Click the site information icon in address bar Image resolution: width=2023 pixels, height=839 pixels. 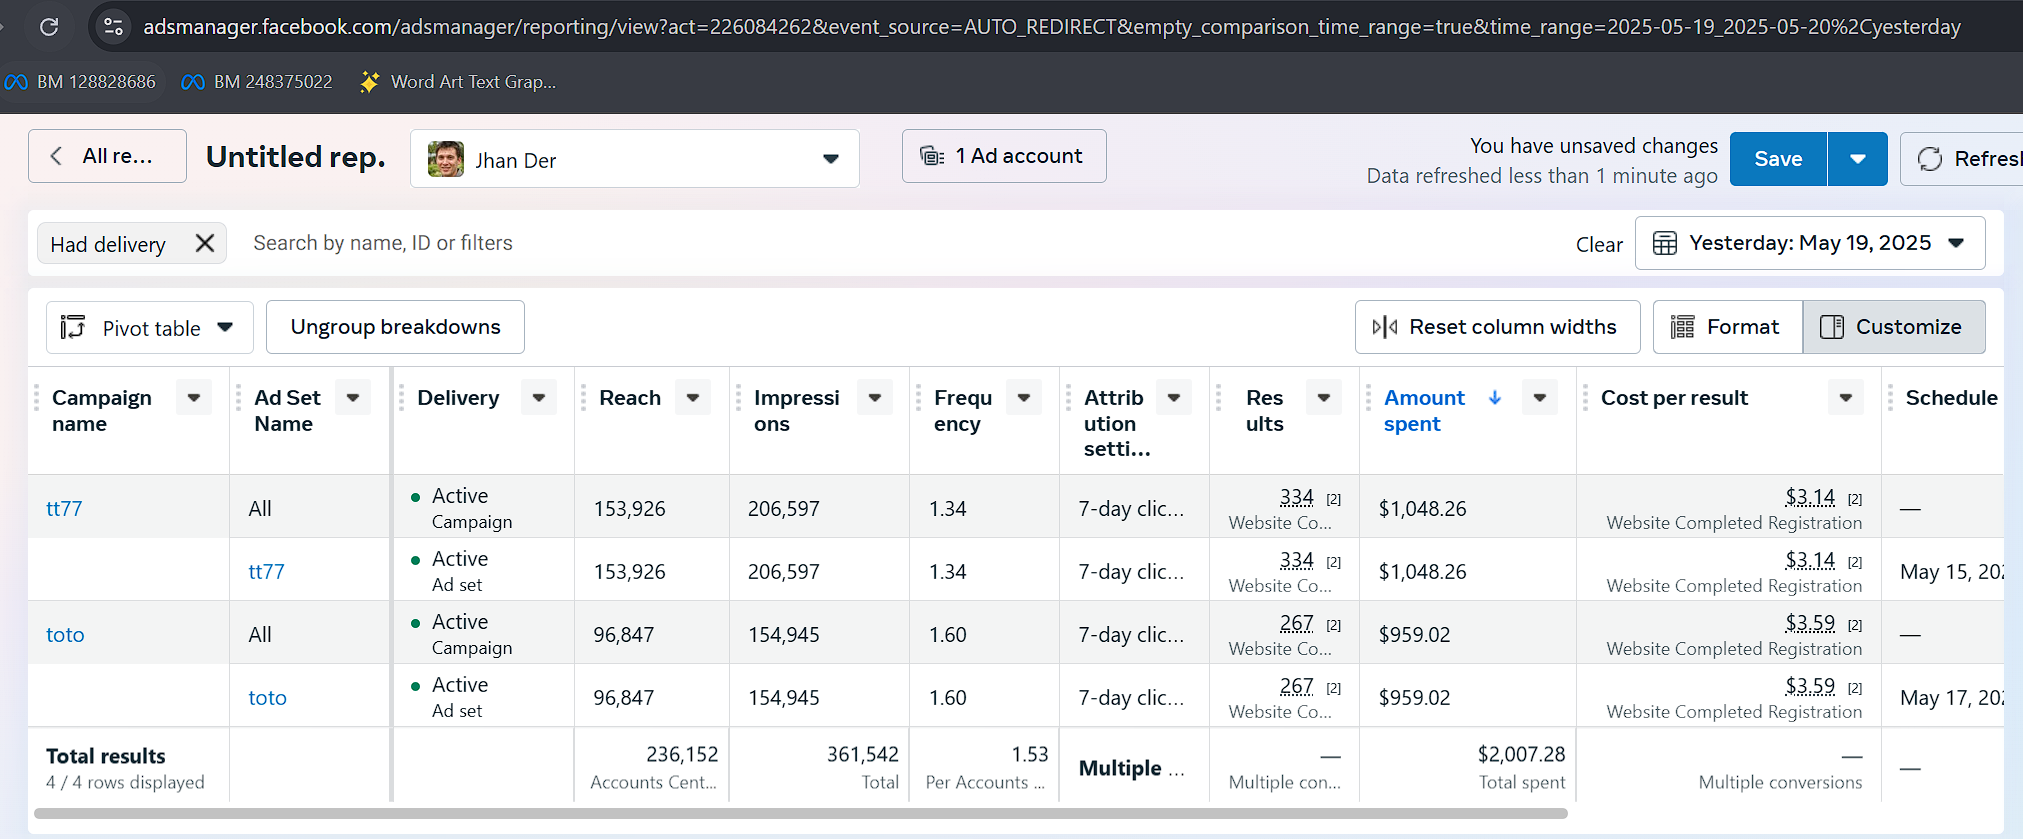(114, 26)
